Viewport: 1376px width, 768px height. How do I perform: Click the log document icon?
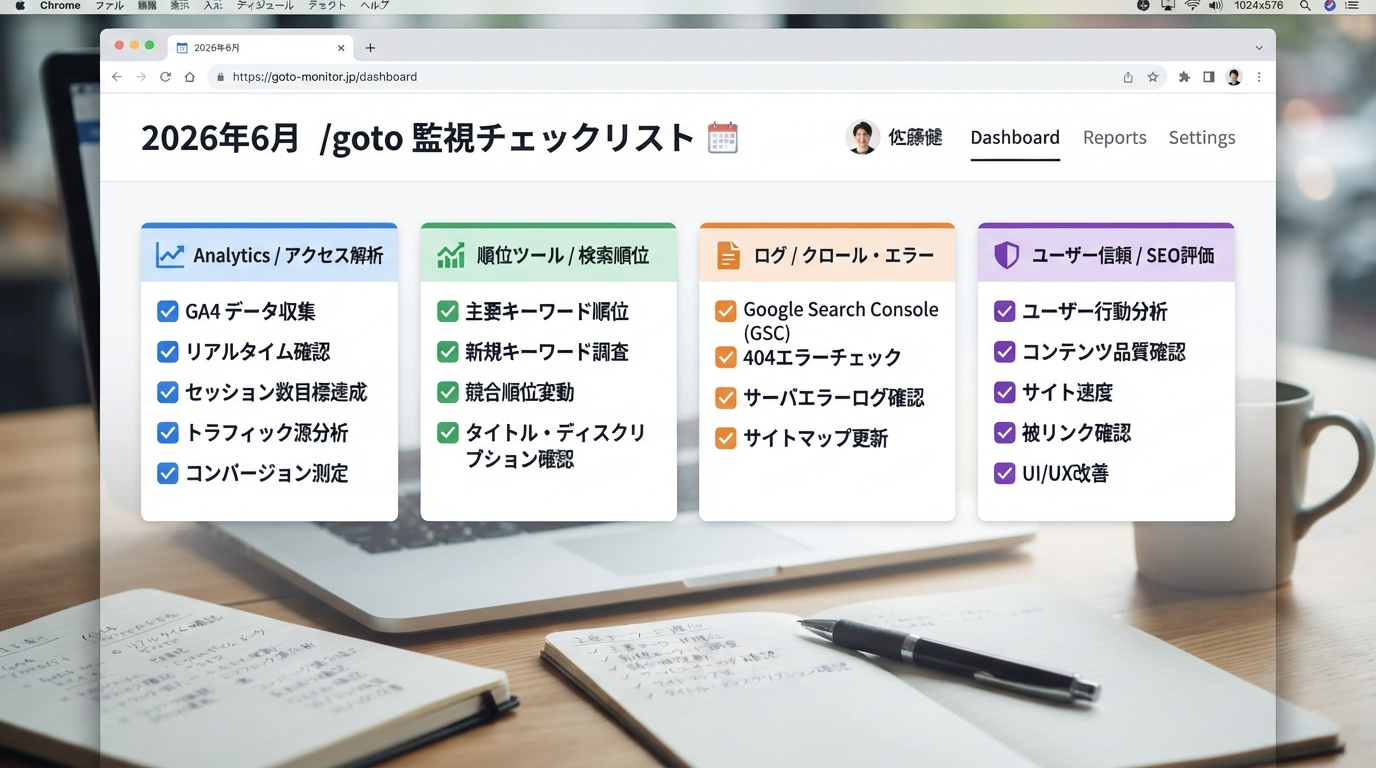point(728,255)
